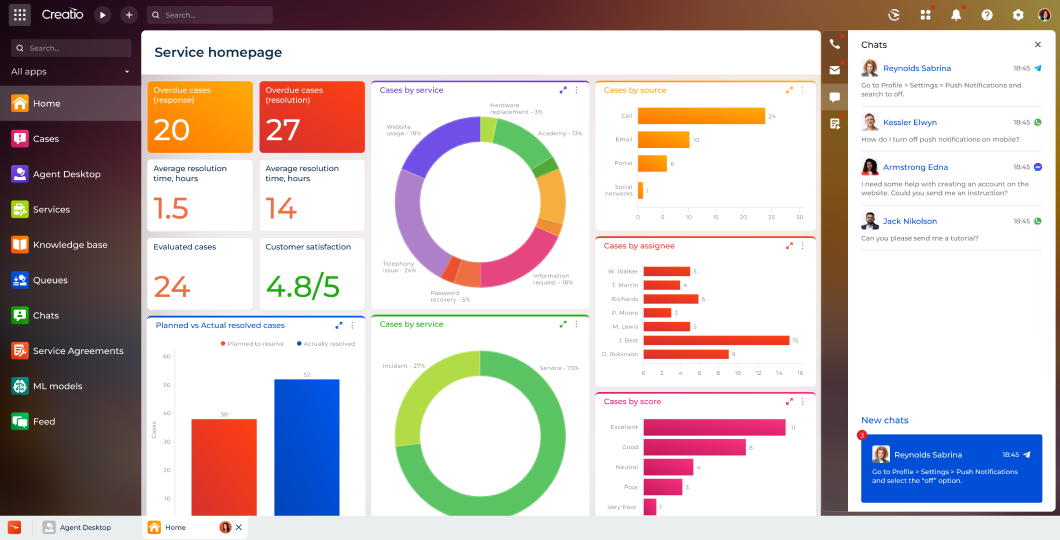Viewport: 1060px width, 540px height.
Task: Click the plus quick-add button
Action: (x=128, y=15)
